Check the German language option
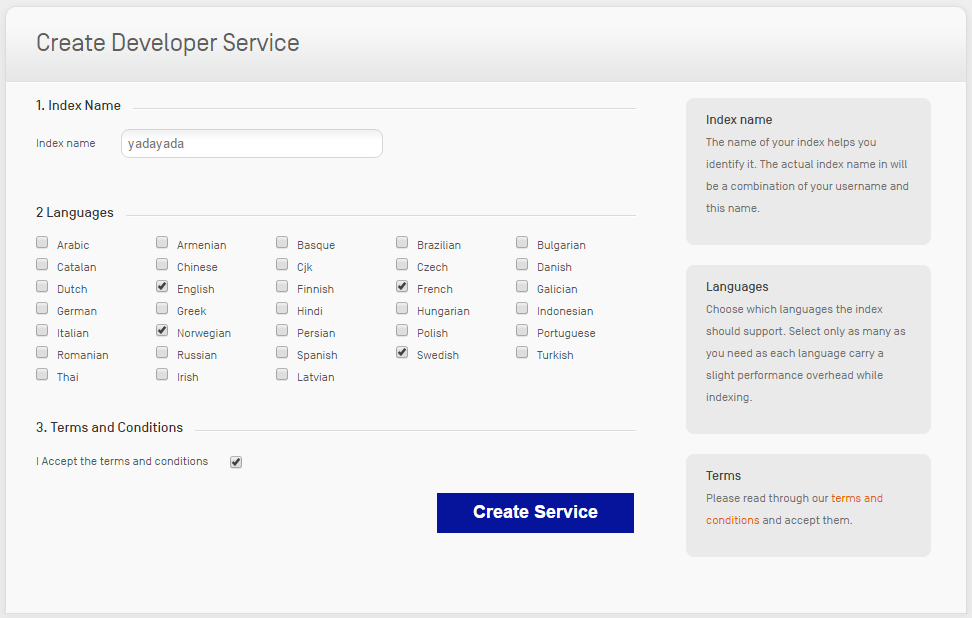 [42, 308]
